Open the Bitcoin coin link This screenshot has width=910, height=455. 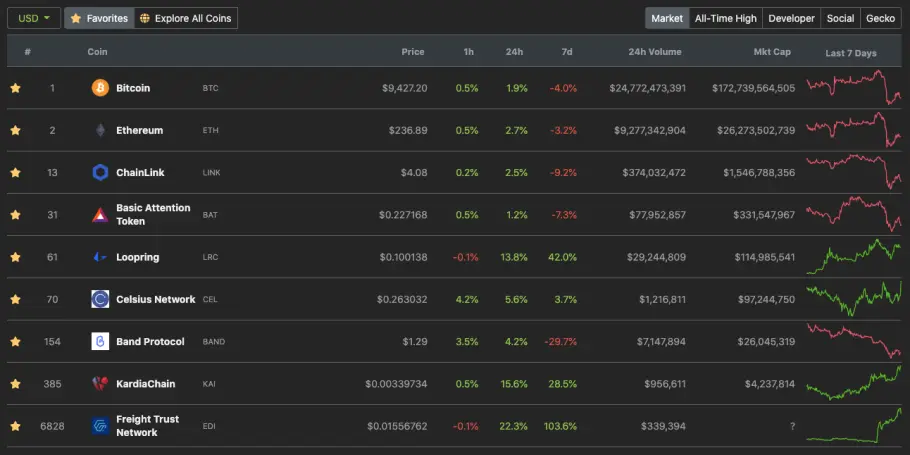(x=133, y=88)
